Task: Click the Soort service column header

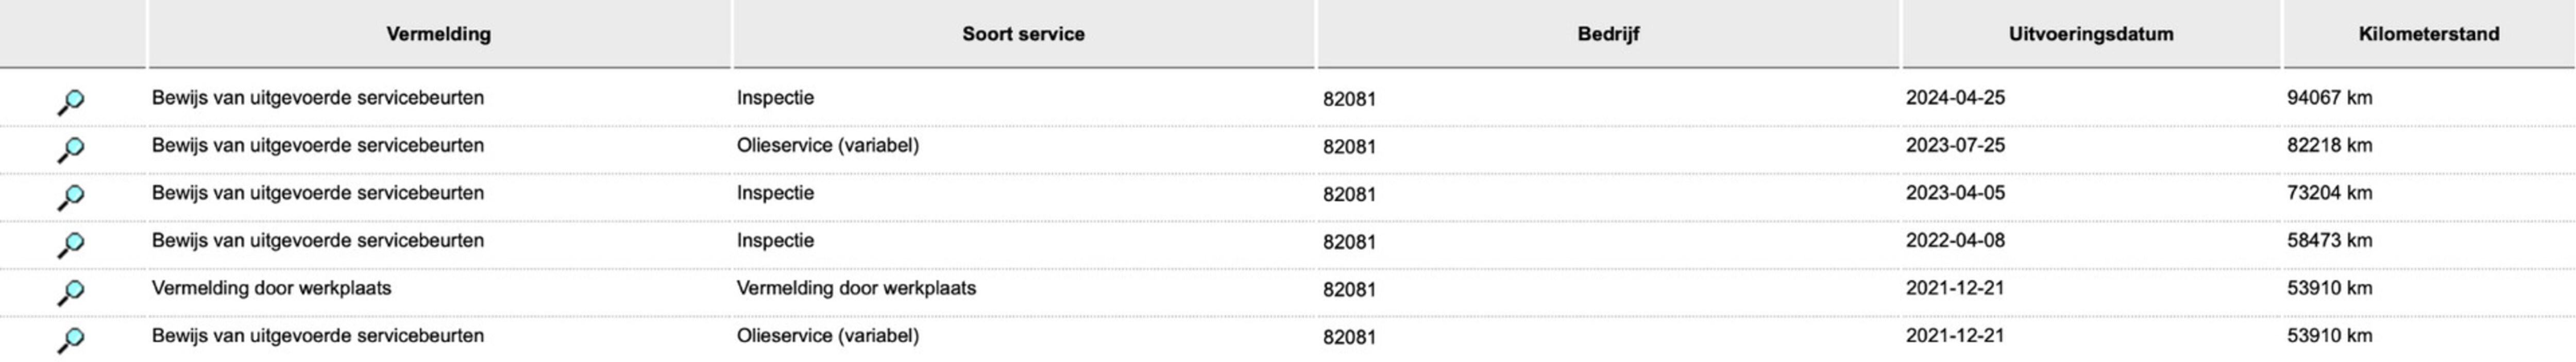Action: tap(1023, 34)
